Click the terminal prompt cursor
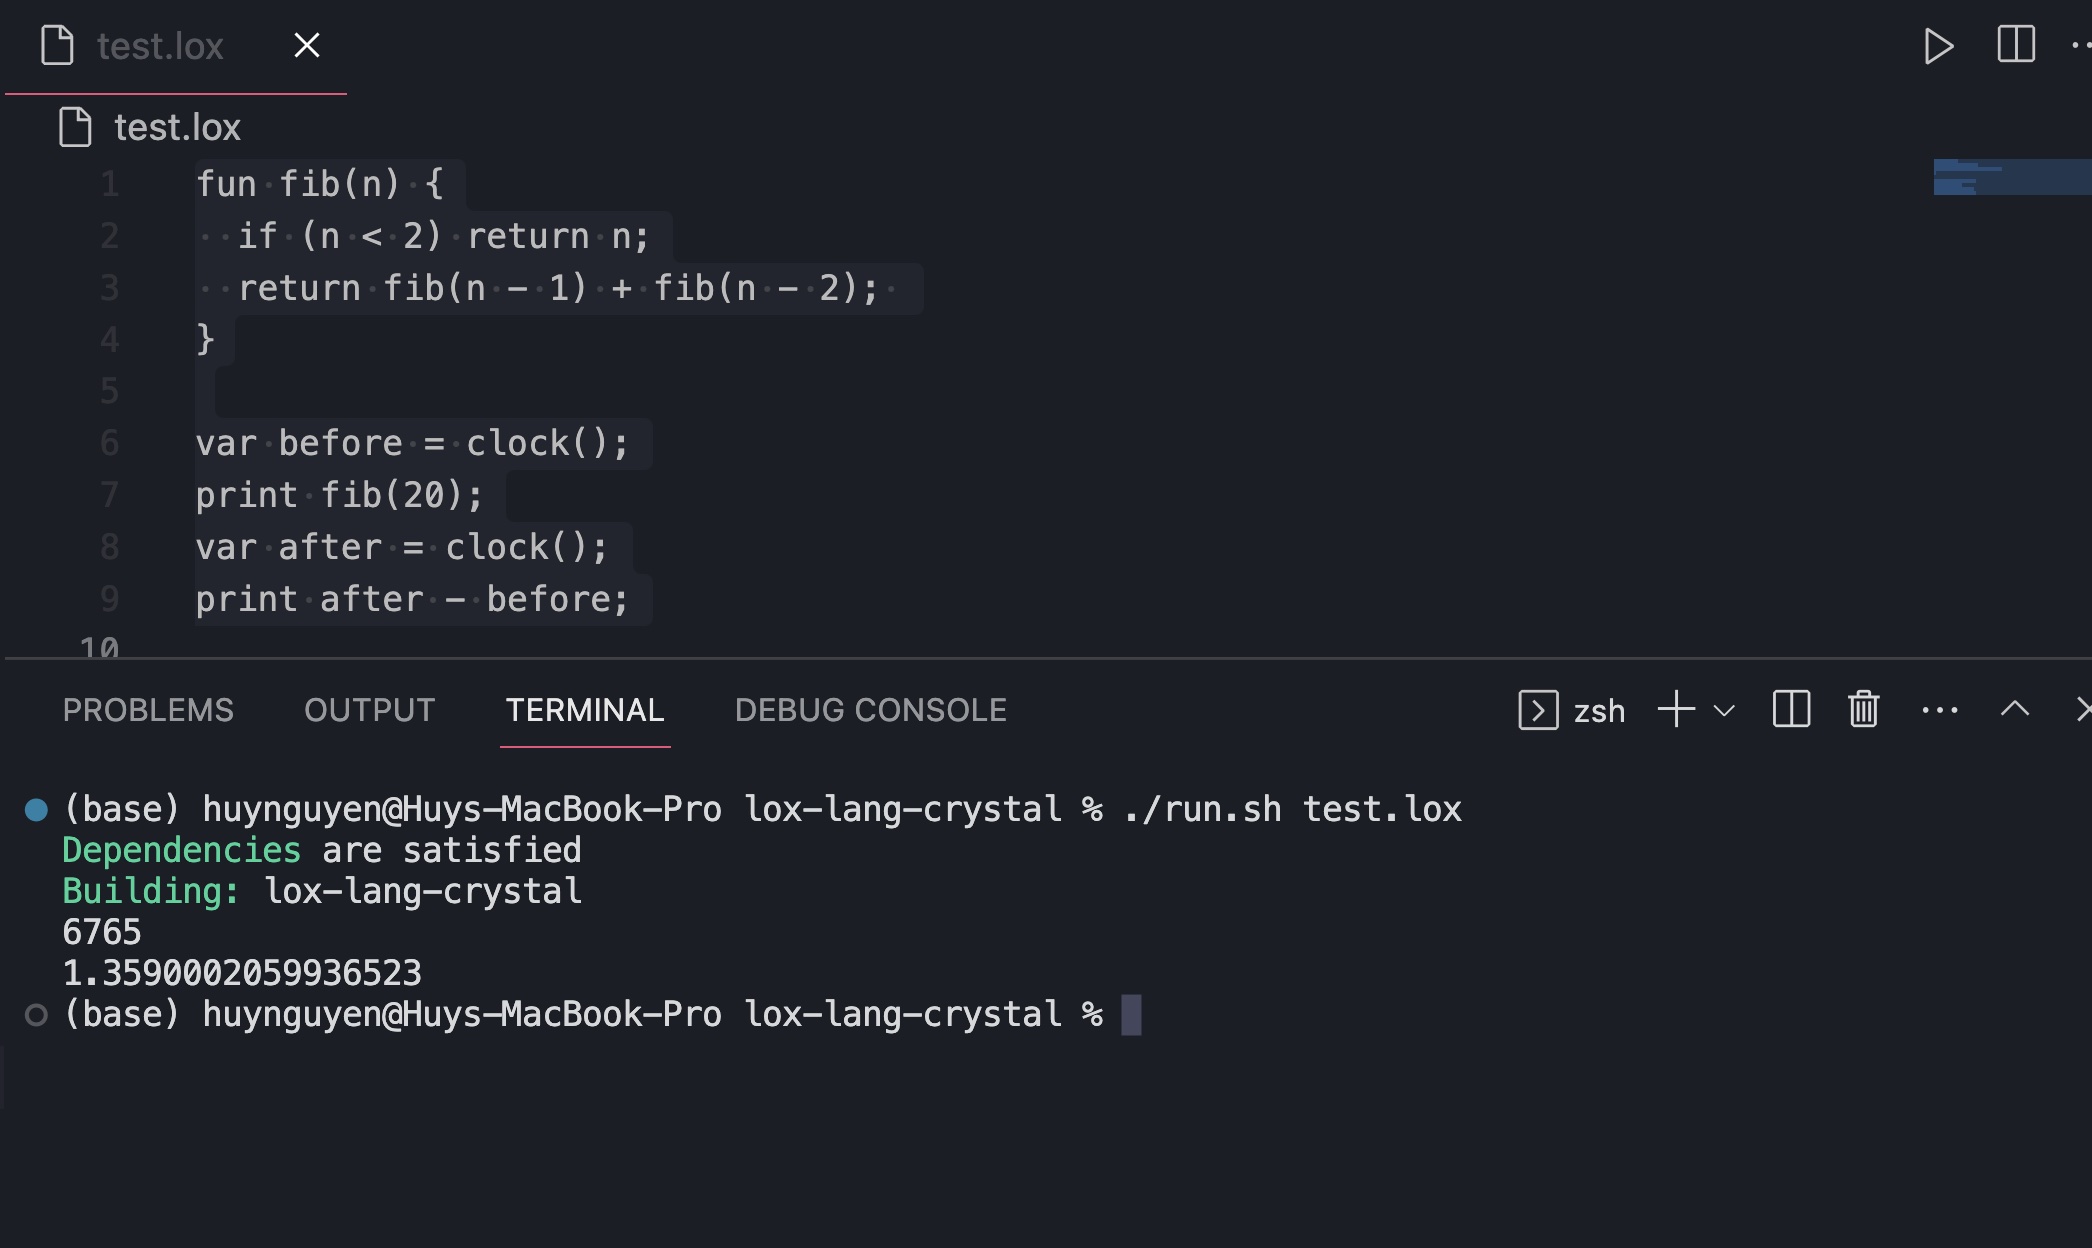The height and width of the screenshot is (1248, 2092). pos(1131,1015)
